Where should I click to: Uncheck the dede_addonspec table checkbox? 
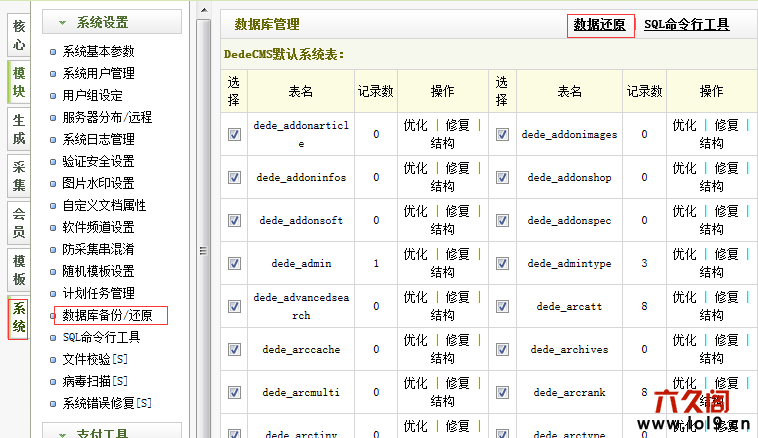(x=502, y=220)
